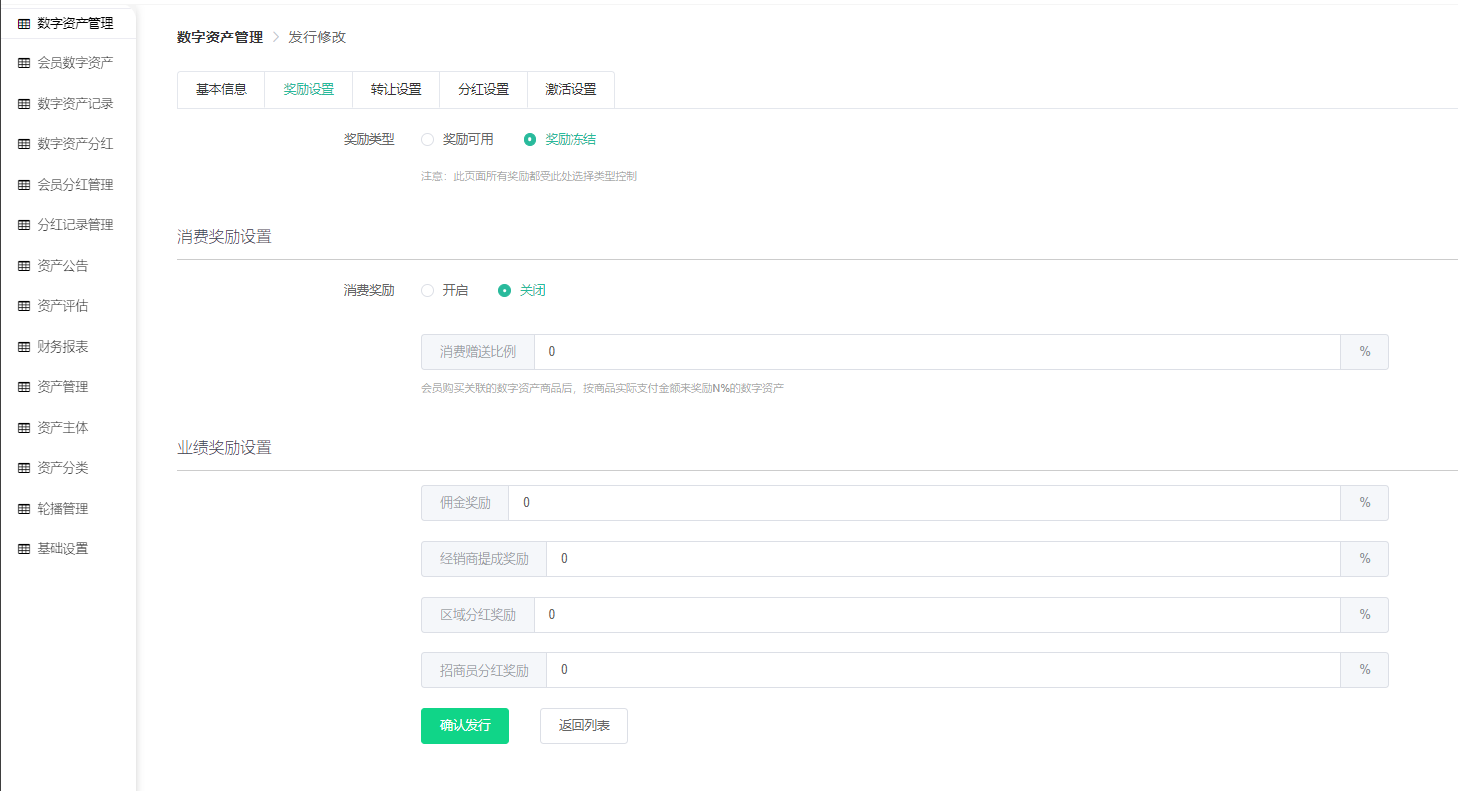Click the icon next to 会员分红管理
The width and height of the screenshot is (1458, 791).
tap(24, 185)
